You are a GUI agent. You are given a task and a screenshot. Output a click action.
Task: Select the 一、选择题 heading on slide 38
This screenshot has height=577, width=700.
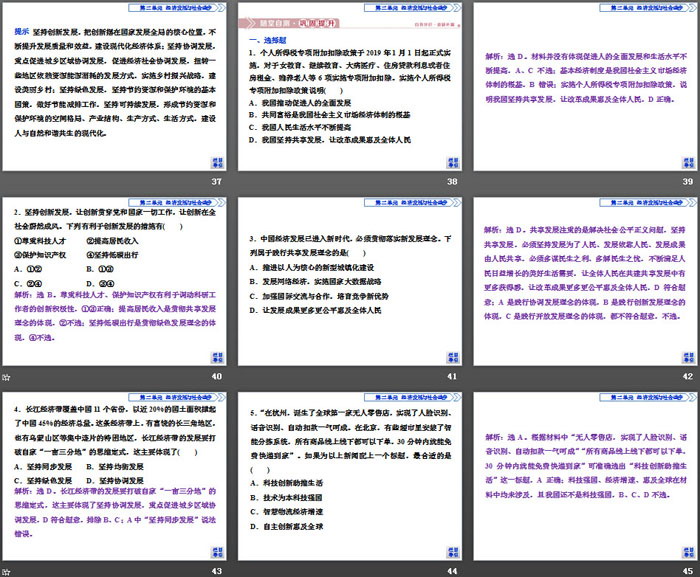(x=268, y=39)
